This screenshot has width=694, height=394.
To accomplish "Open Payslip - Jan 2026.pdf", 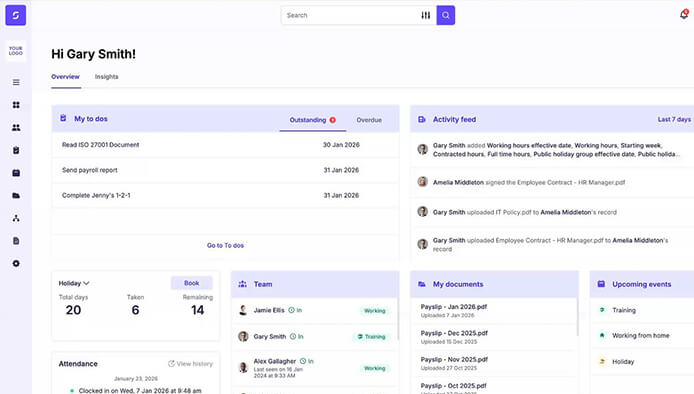I will tap(454, 307).
